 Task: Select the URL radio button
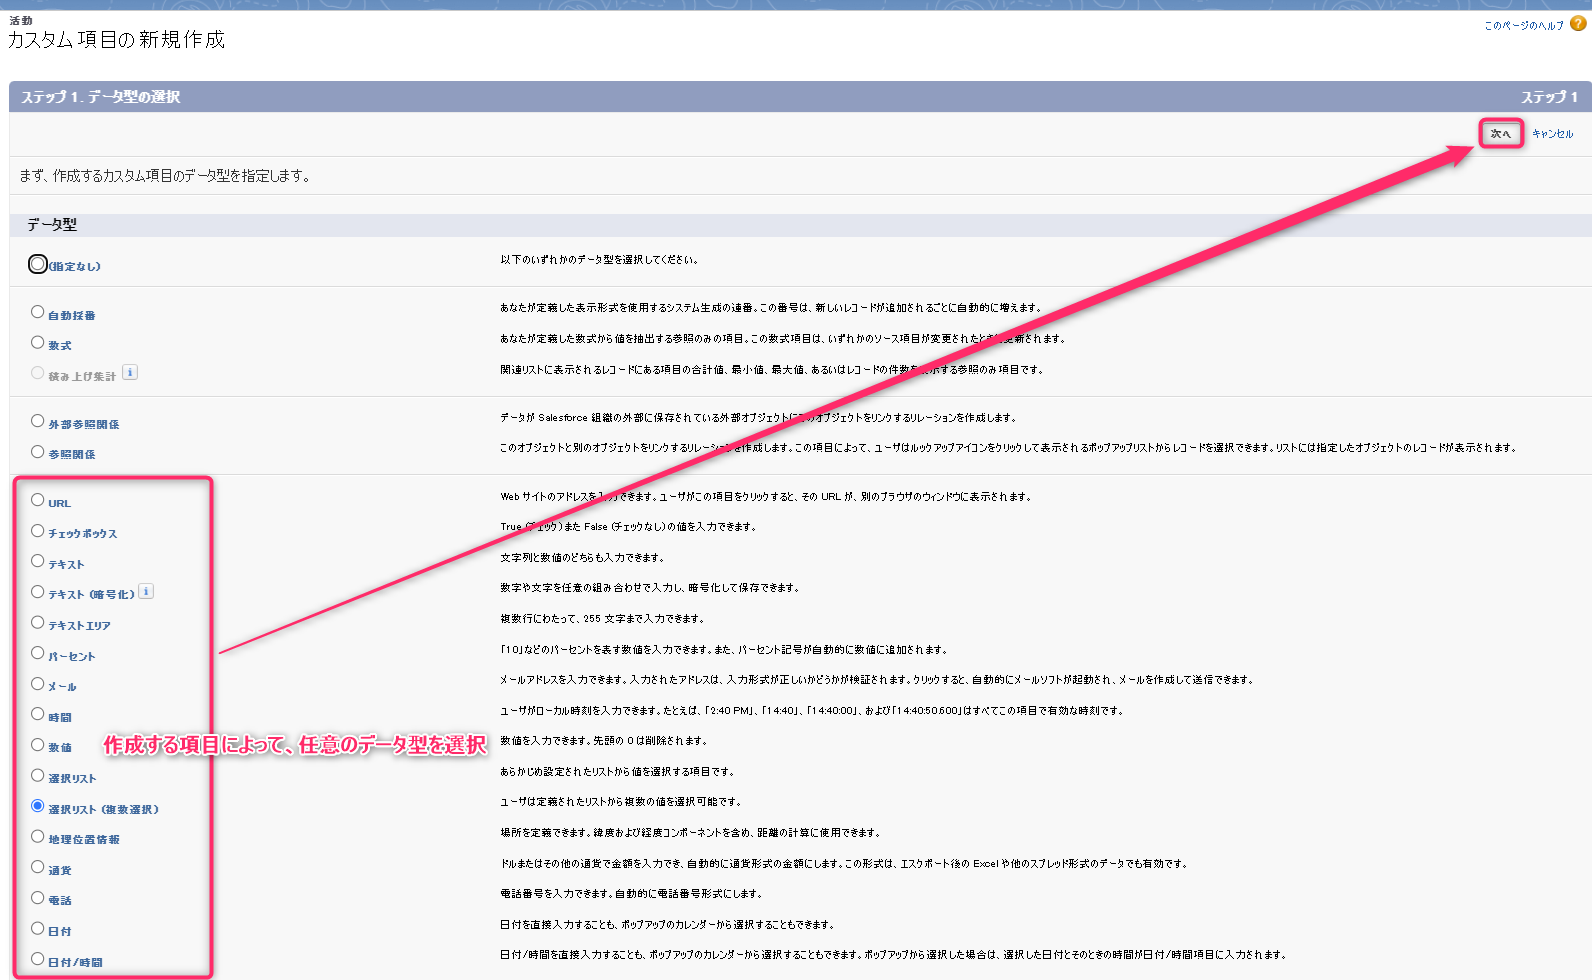[x=37, y=500]
